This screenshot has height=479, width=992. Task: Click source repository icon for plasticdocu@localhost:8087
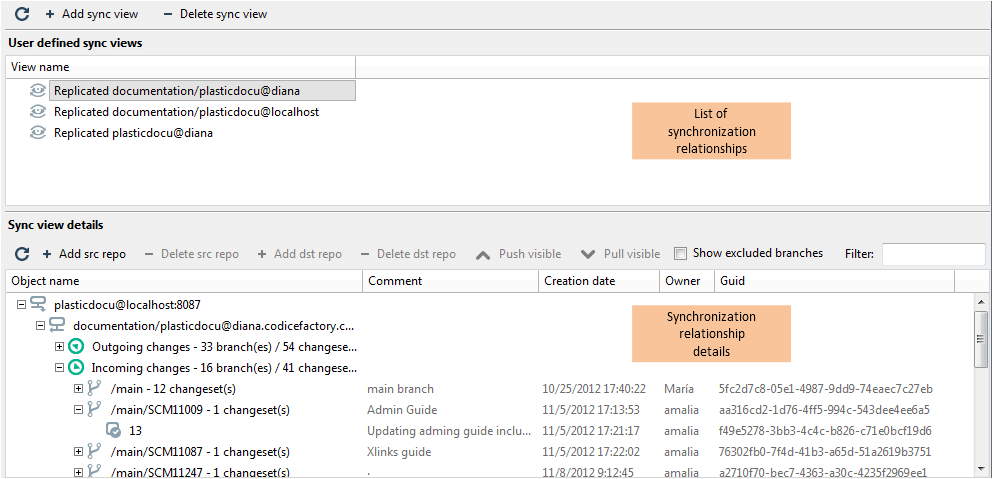pyautogui.click(x=39, y=305)
